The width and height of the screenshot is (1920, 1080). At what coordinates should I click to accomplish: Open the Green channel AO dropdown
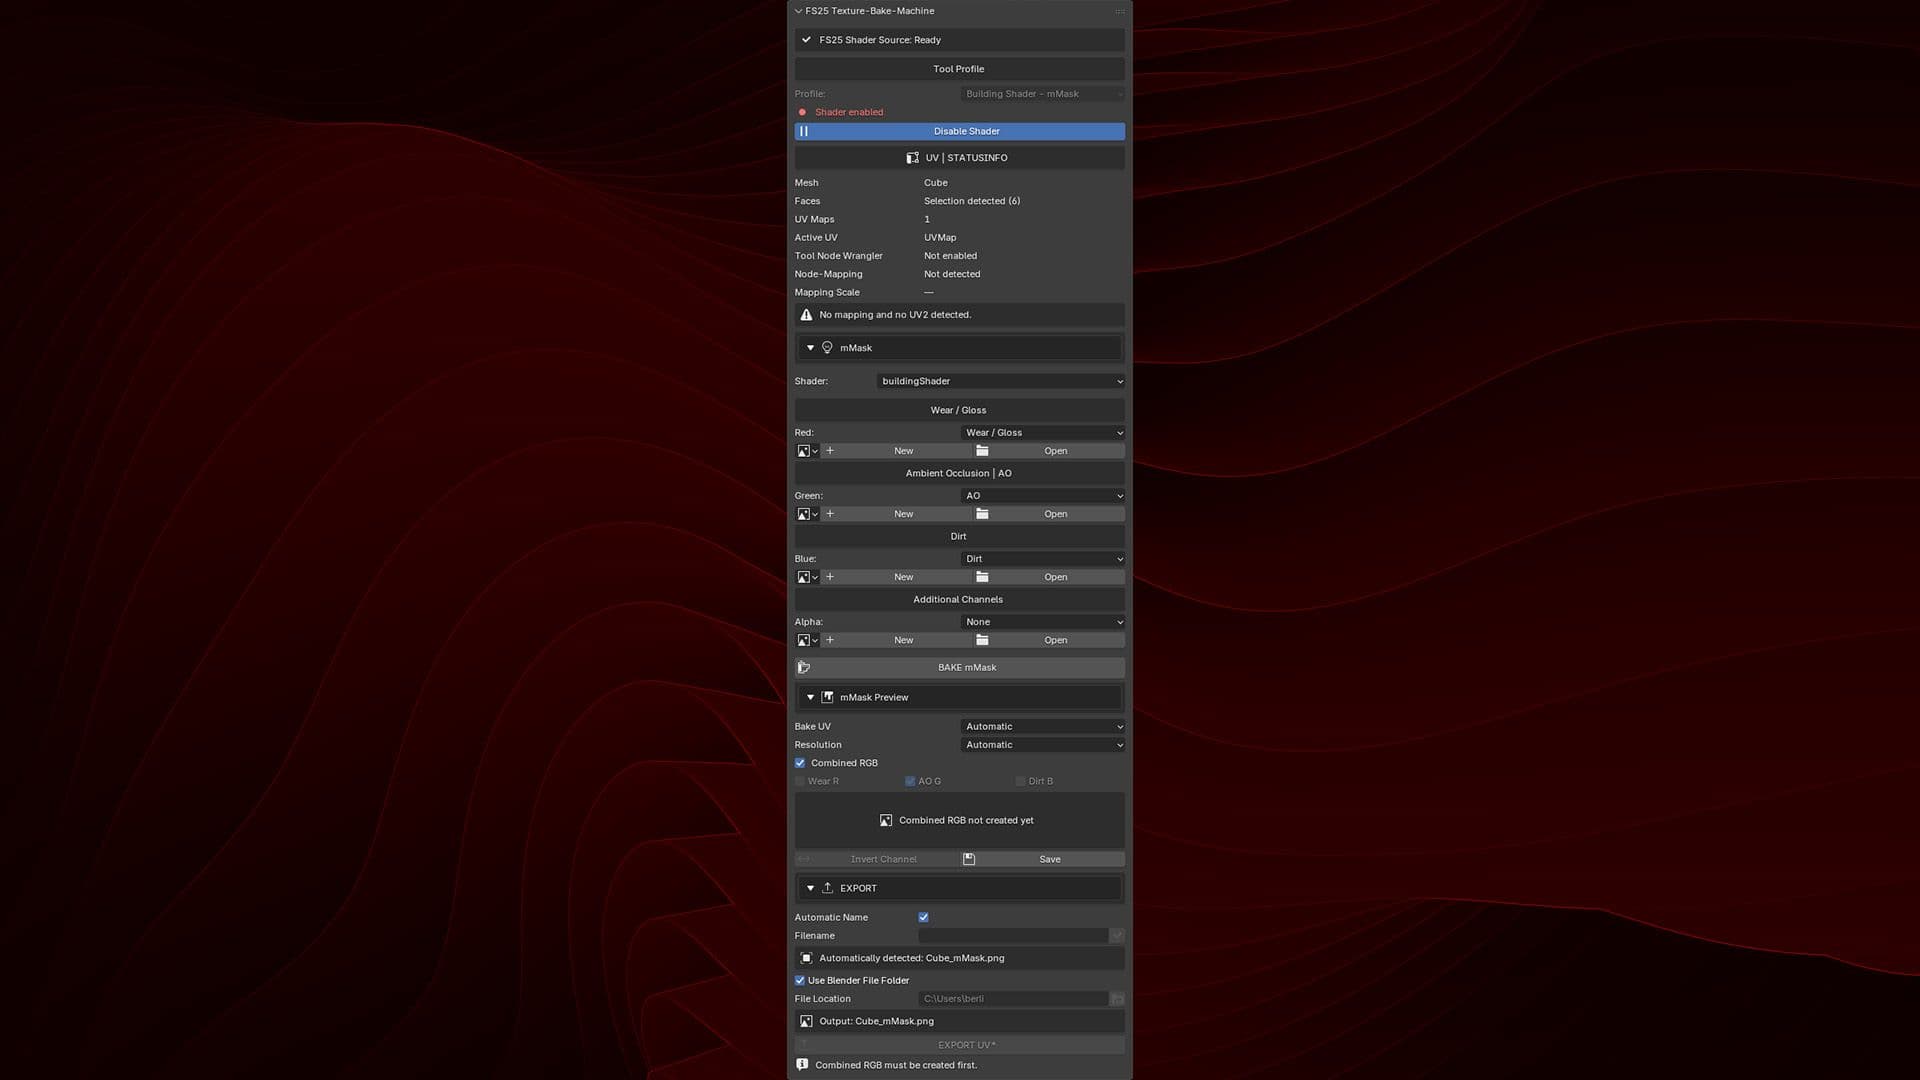coord(1042,496)
